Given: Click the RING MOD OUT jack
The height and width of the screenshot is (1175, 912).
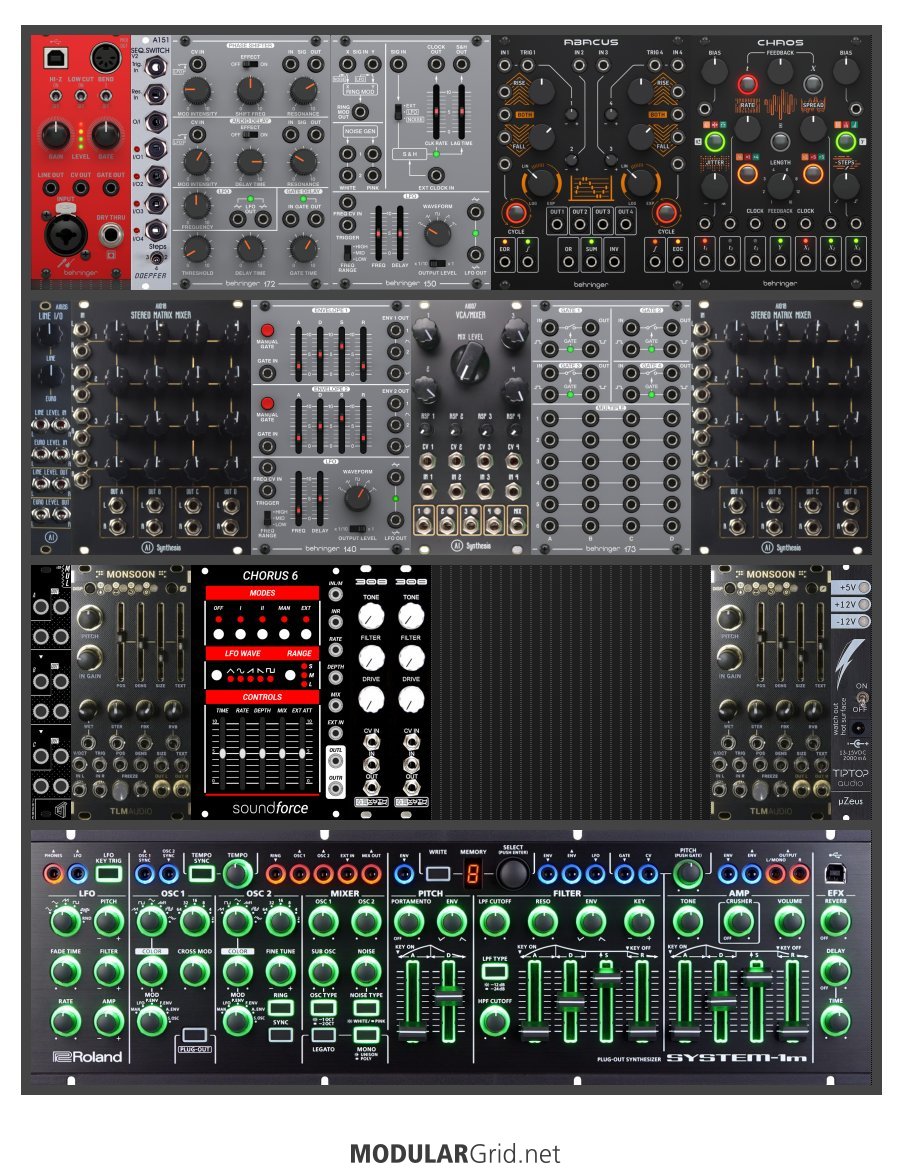Looking at the screenshot, I should coord(360,111).
